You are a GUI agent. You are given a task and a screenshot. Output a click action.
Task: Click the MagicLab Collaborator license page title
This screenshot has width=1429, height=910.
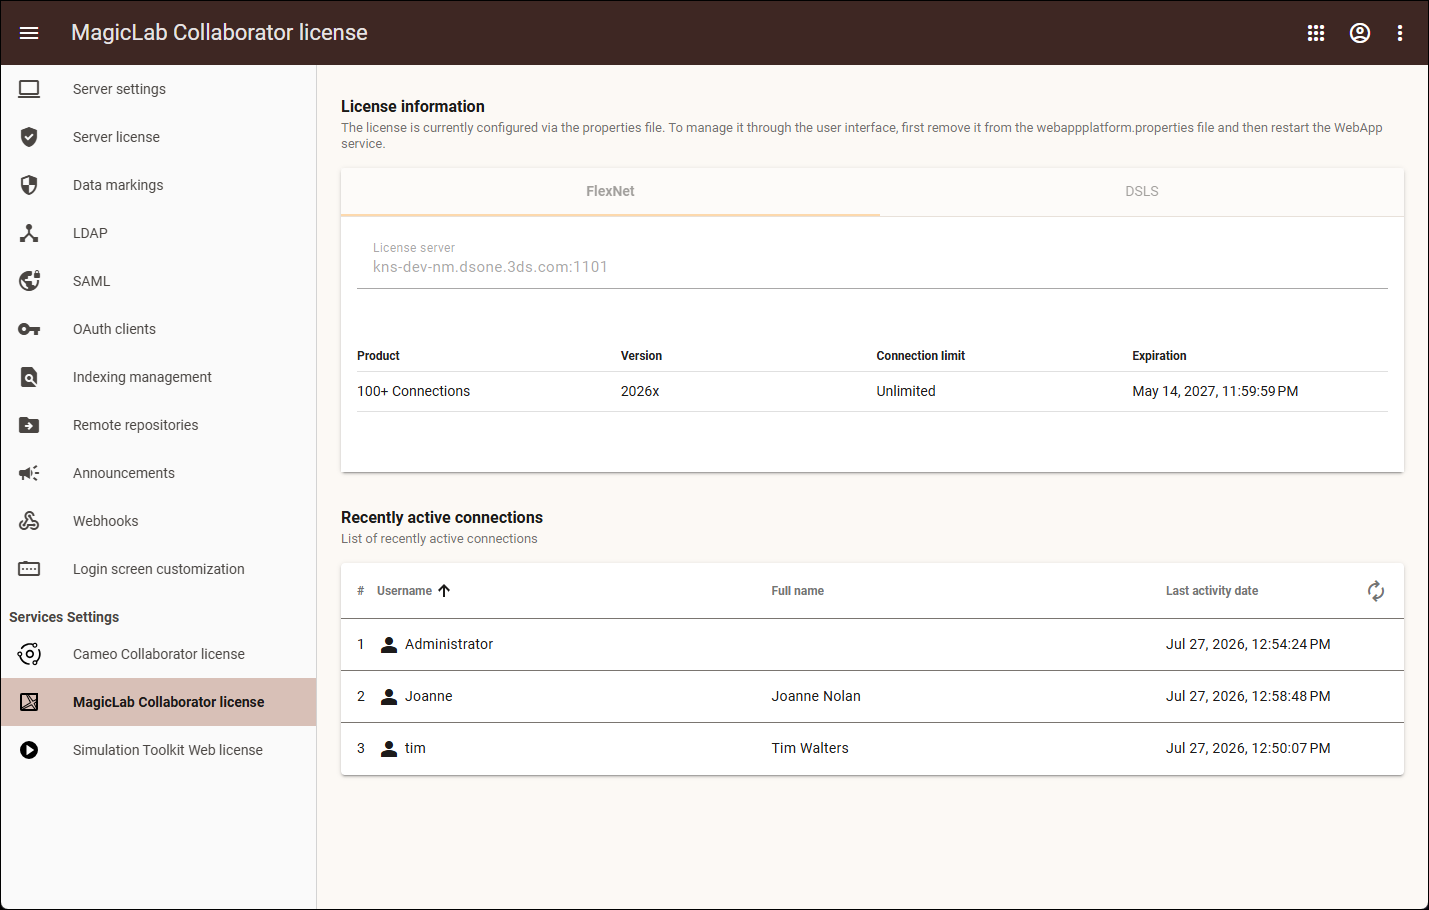tap(219, 33)
